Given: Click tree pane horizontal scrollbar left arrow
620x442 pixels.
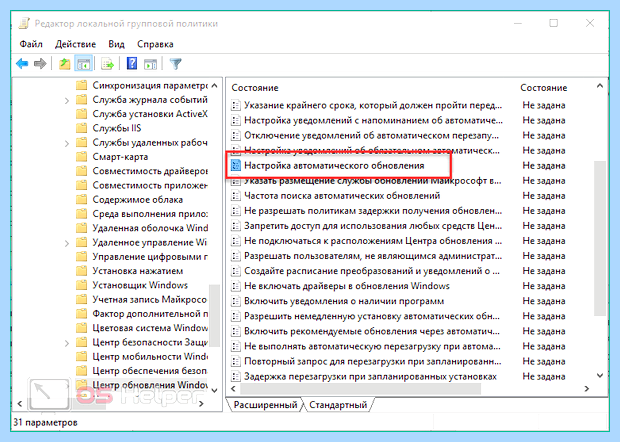Looking at the screenshot, I should pyautogui.click(x=20, y=404).
